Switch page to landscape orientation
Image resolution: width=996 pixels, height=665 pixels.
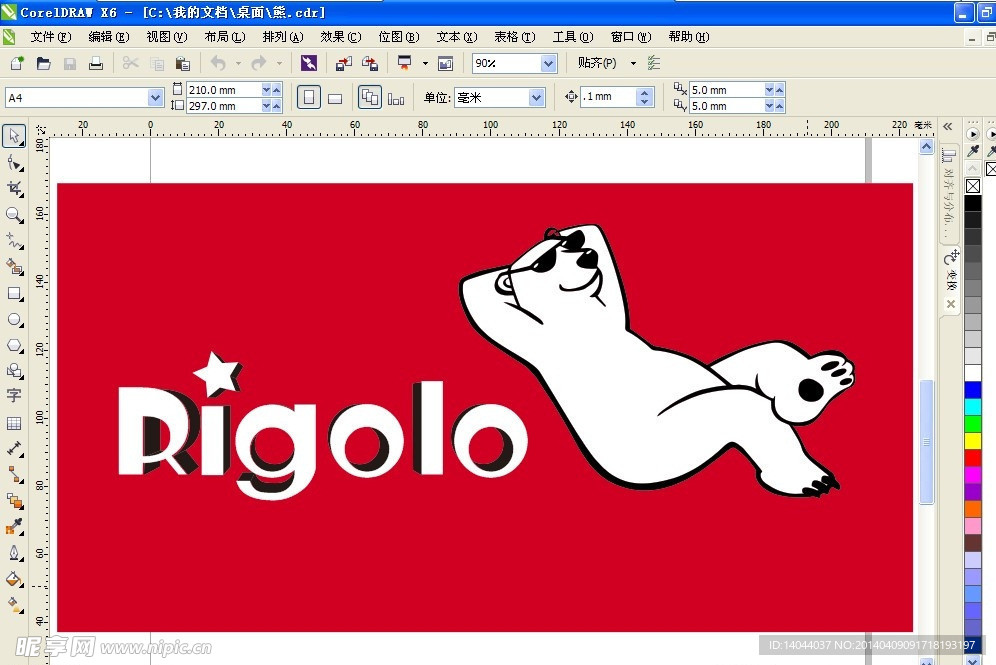tap(335, 98)
